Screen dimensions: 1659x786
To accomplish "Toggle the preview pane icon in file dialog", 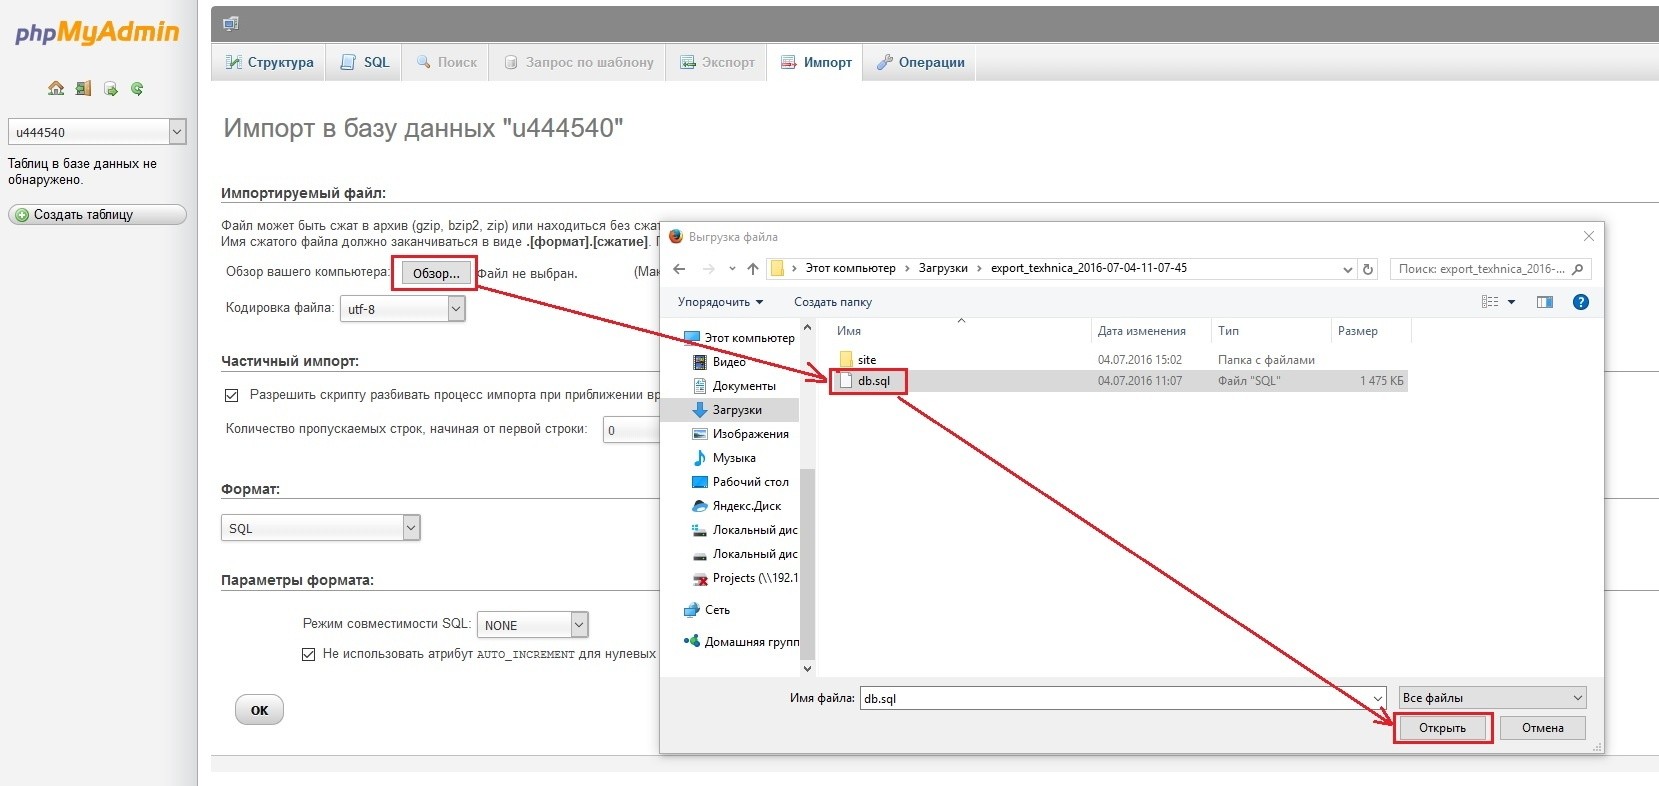I will tap(1544, 302).
